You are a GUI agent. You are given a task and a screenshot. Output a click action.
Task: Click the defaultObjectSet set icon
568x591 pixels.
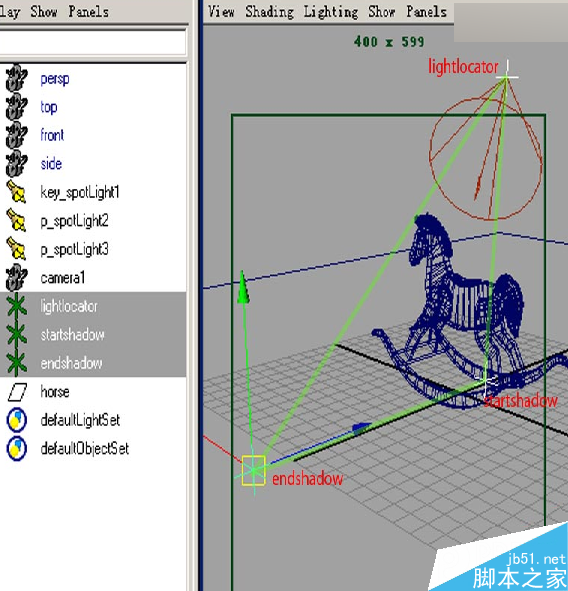pos(16,449)
